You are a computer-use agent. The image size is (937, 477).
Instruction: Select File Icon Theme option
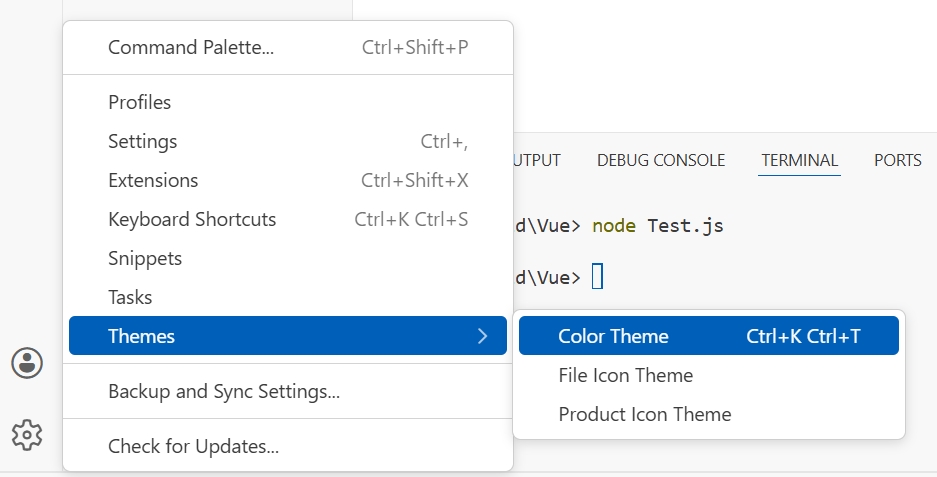625,375
